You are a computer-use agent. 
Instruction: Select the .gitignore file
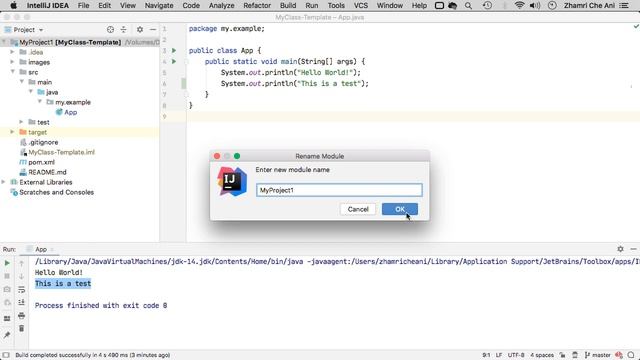[x=43, y=142]
